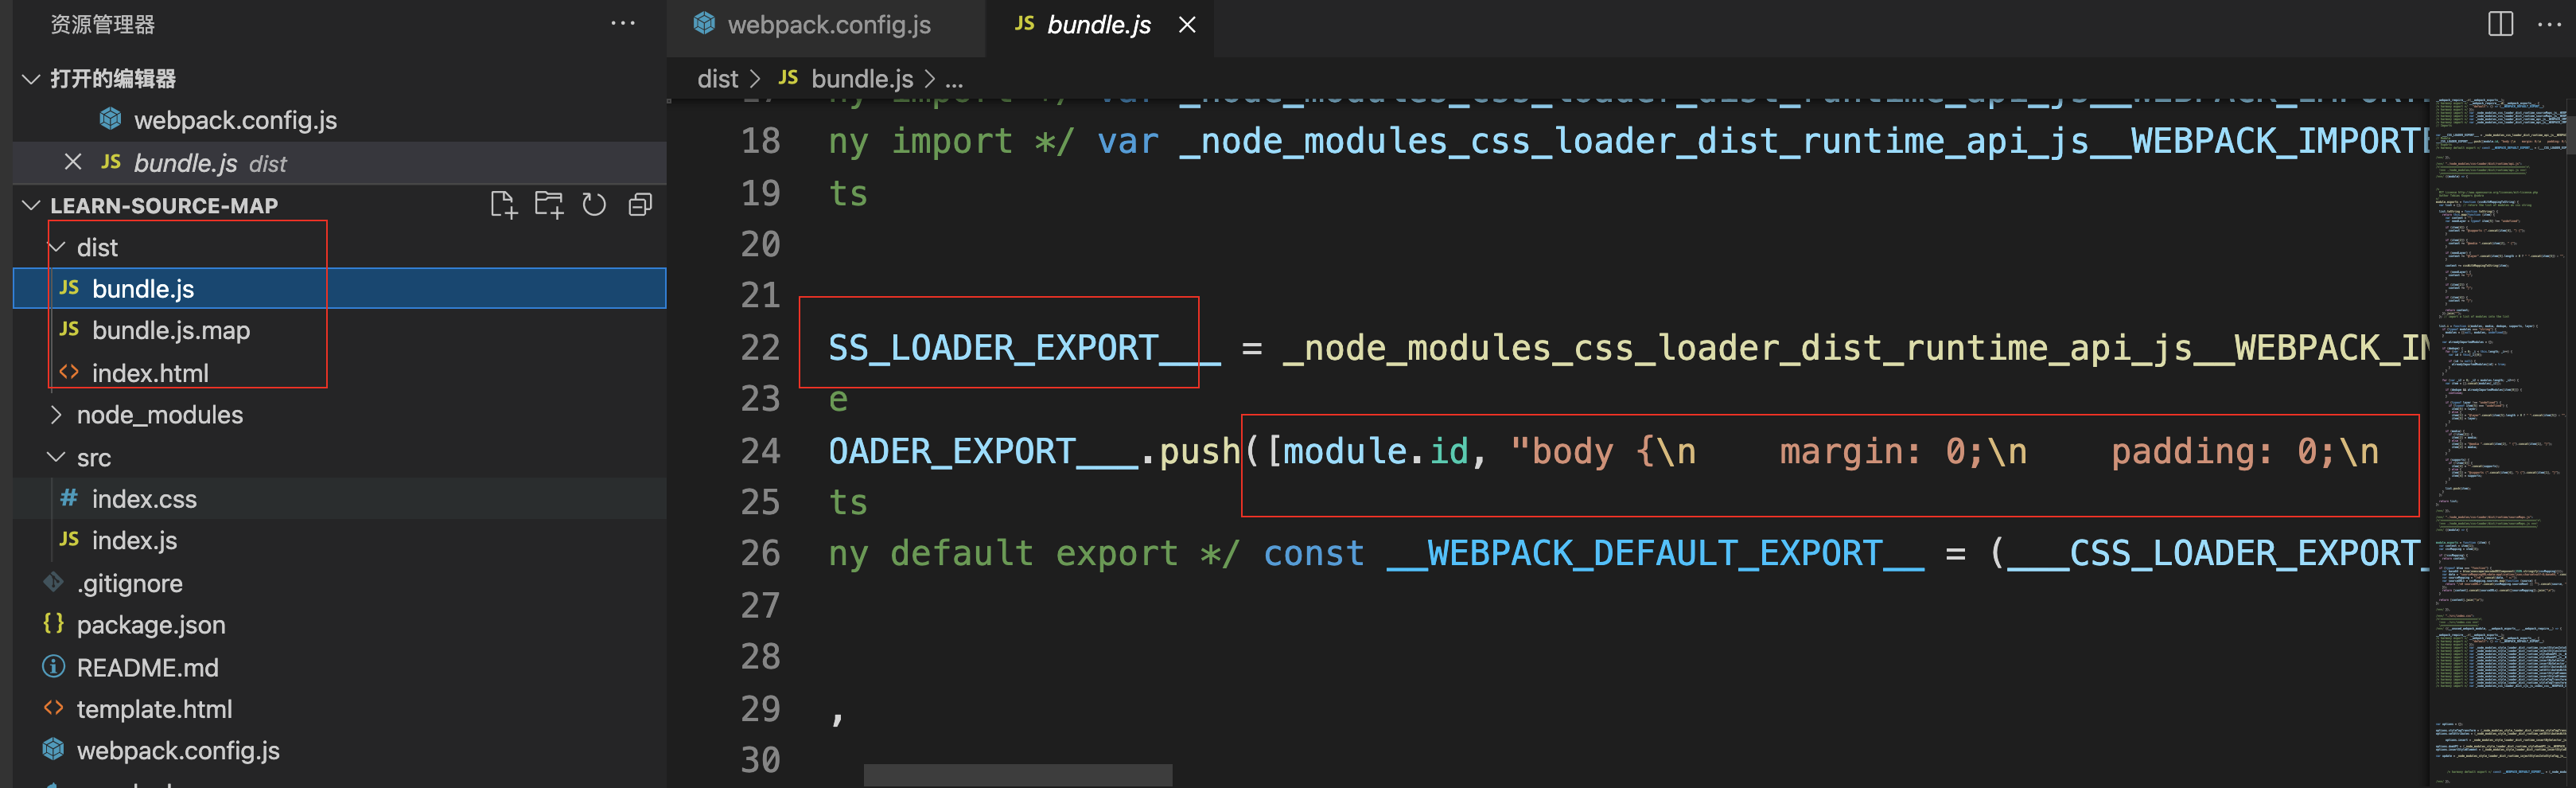
Task: Open package.json in the file tree
Action: 339,625
